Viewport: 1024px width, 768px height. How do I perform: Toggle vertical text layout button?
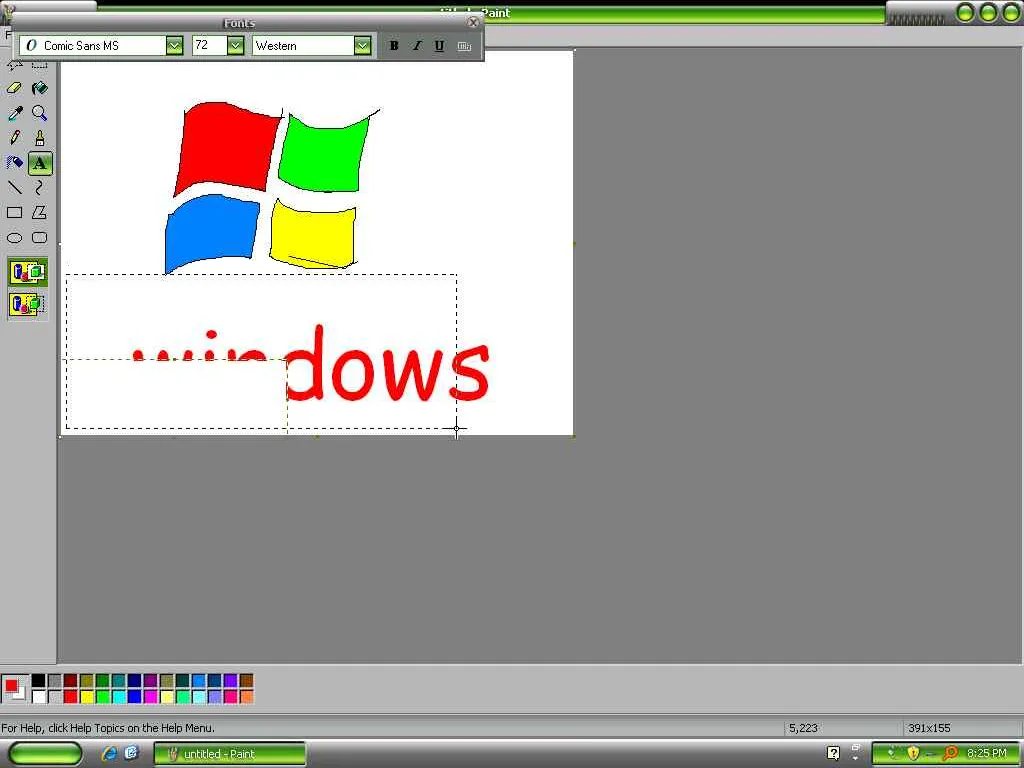click(x=464, y=46)
